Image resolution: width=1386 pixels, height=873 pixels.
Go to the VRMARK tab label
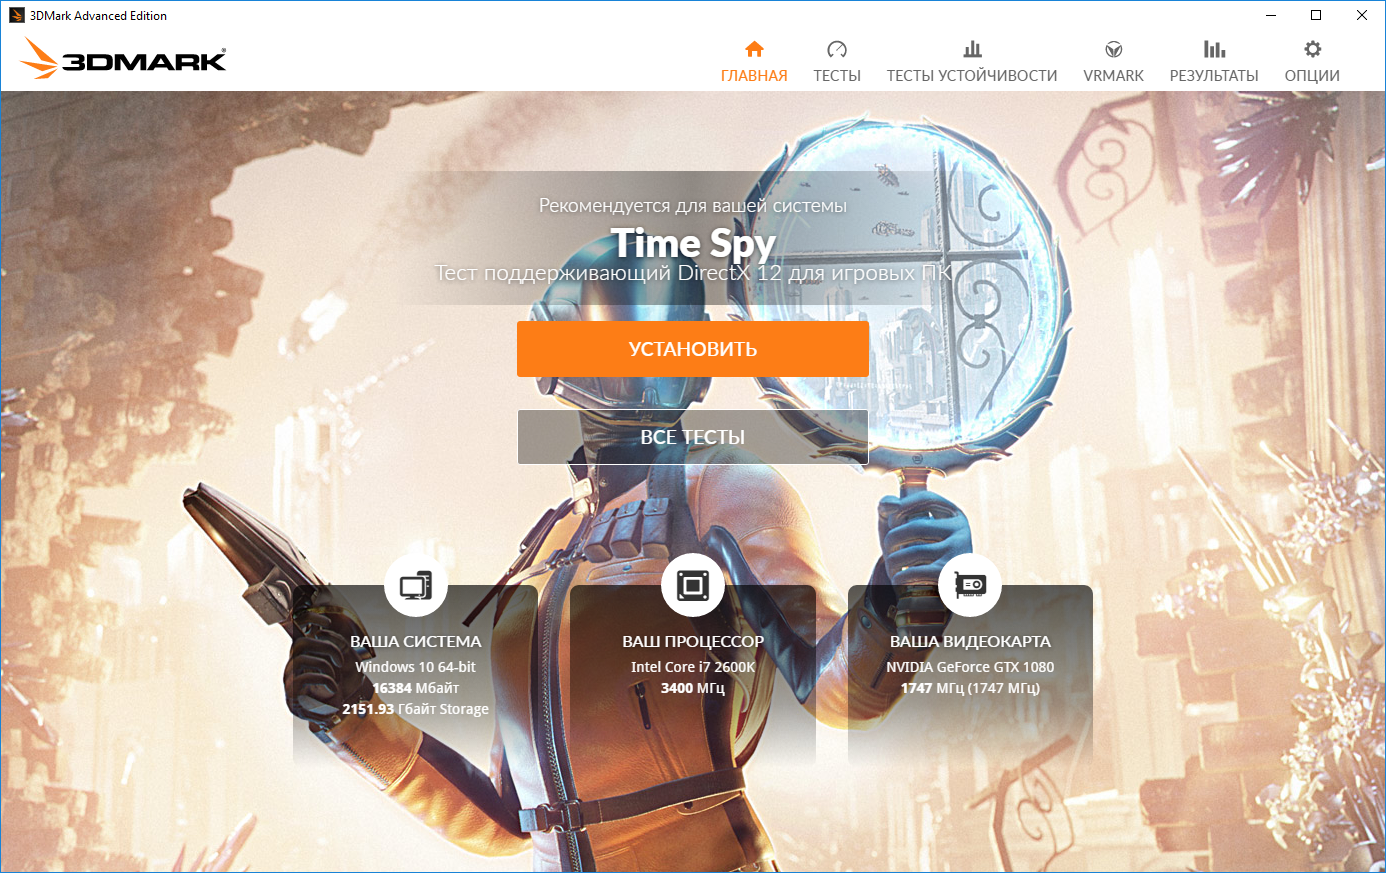pyautogui.click(x=1113, y=76)
